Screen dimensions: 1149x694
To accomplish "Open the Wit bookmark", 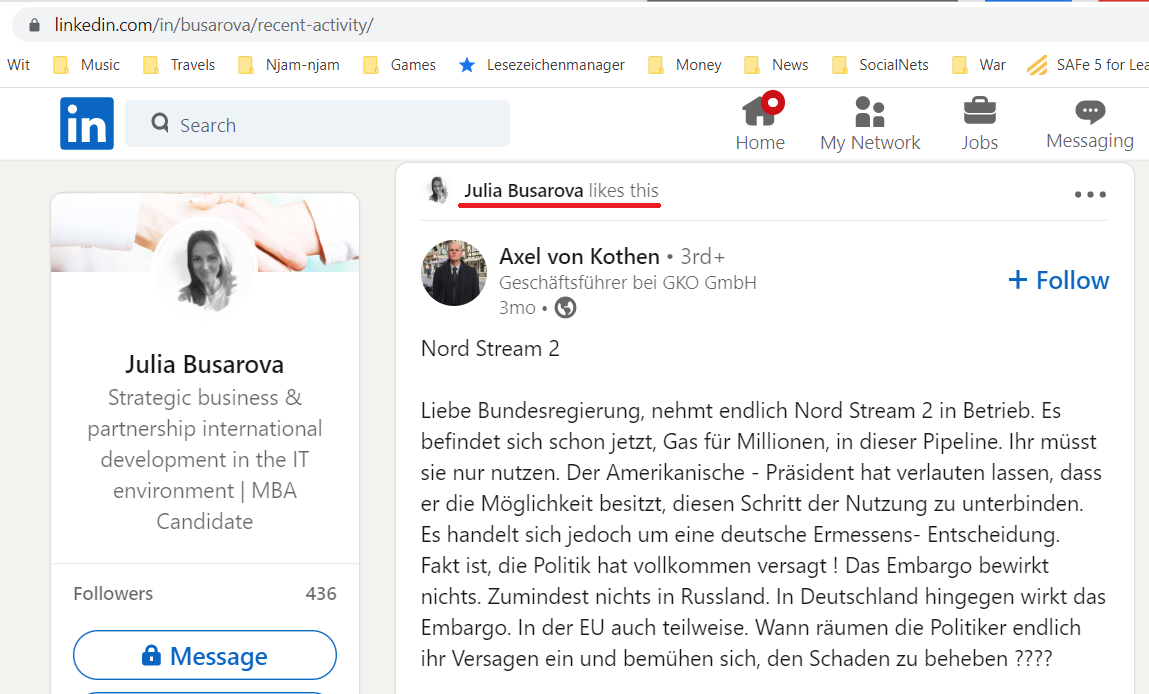I will point(18,64).
